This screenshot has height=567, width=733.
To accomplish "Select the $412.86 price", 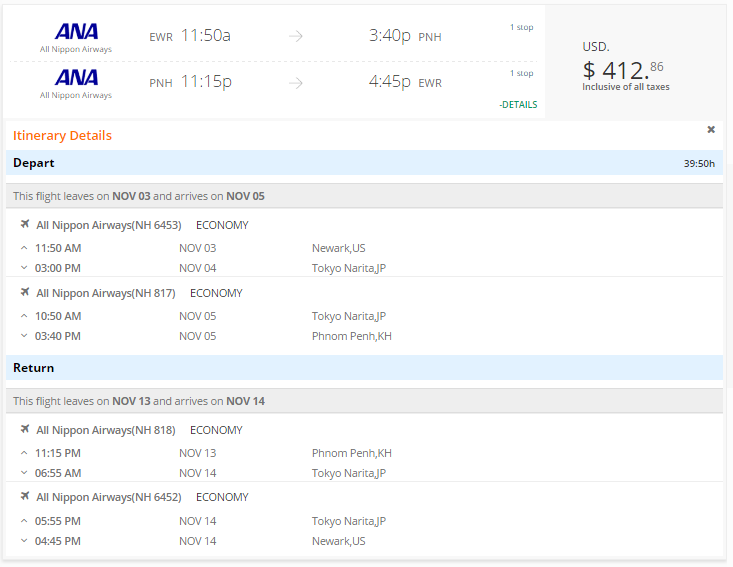I will pyautogui.click(x=623, y=71).
